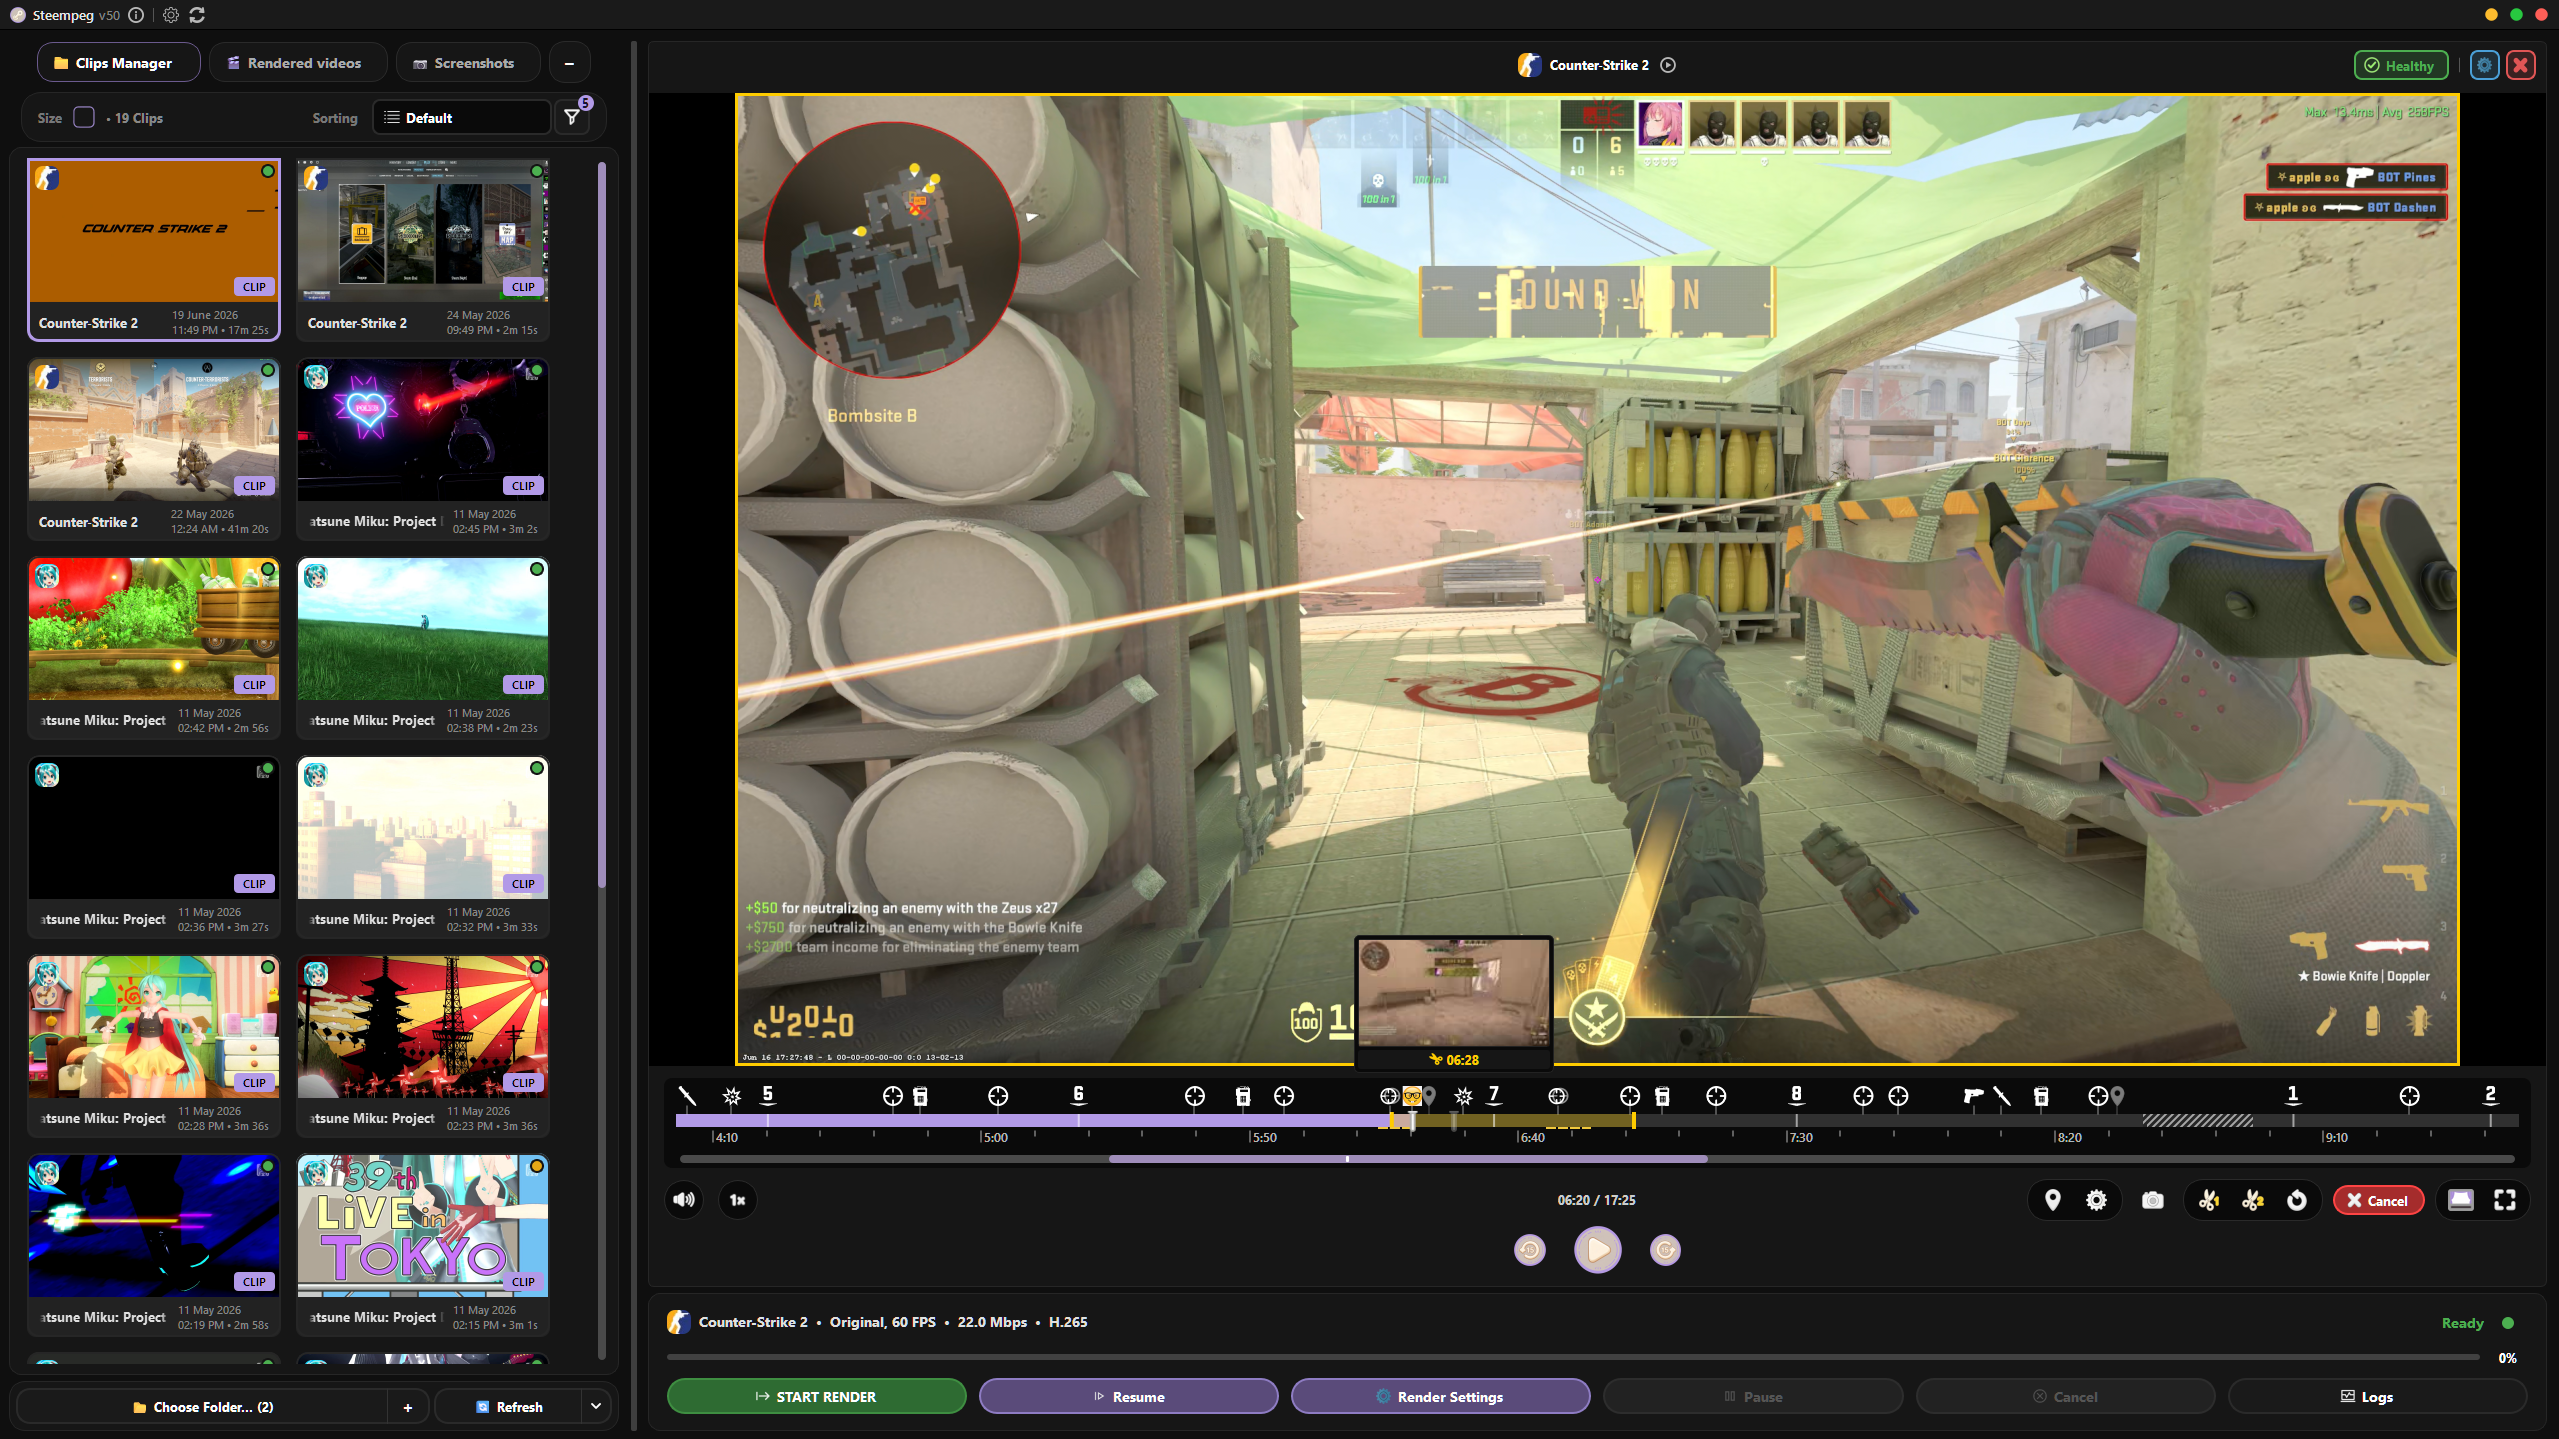Rewind 15 seconds
Screen dimensions: 2559x1439
pyautogui.click(x=1530, y=1250)
